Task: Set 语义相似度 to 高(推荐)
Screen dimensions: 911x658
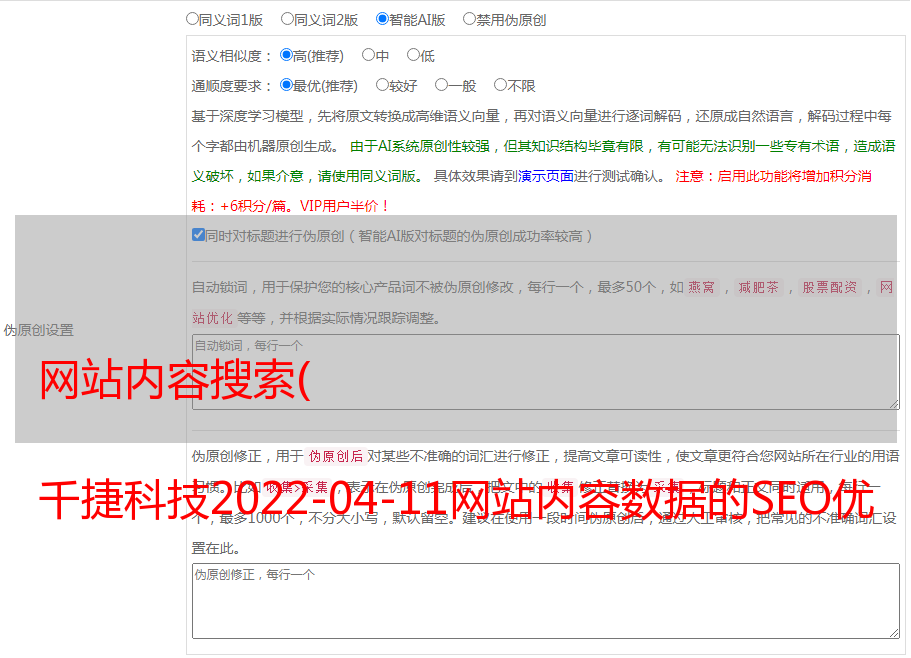Action: click(x=286, y=55)
